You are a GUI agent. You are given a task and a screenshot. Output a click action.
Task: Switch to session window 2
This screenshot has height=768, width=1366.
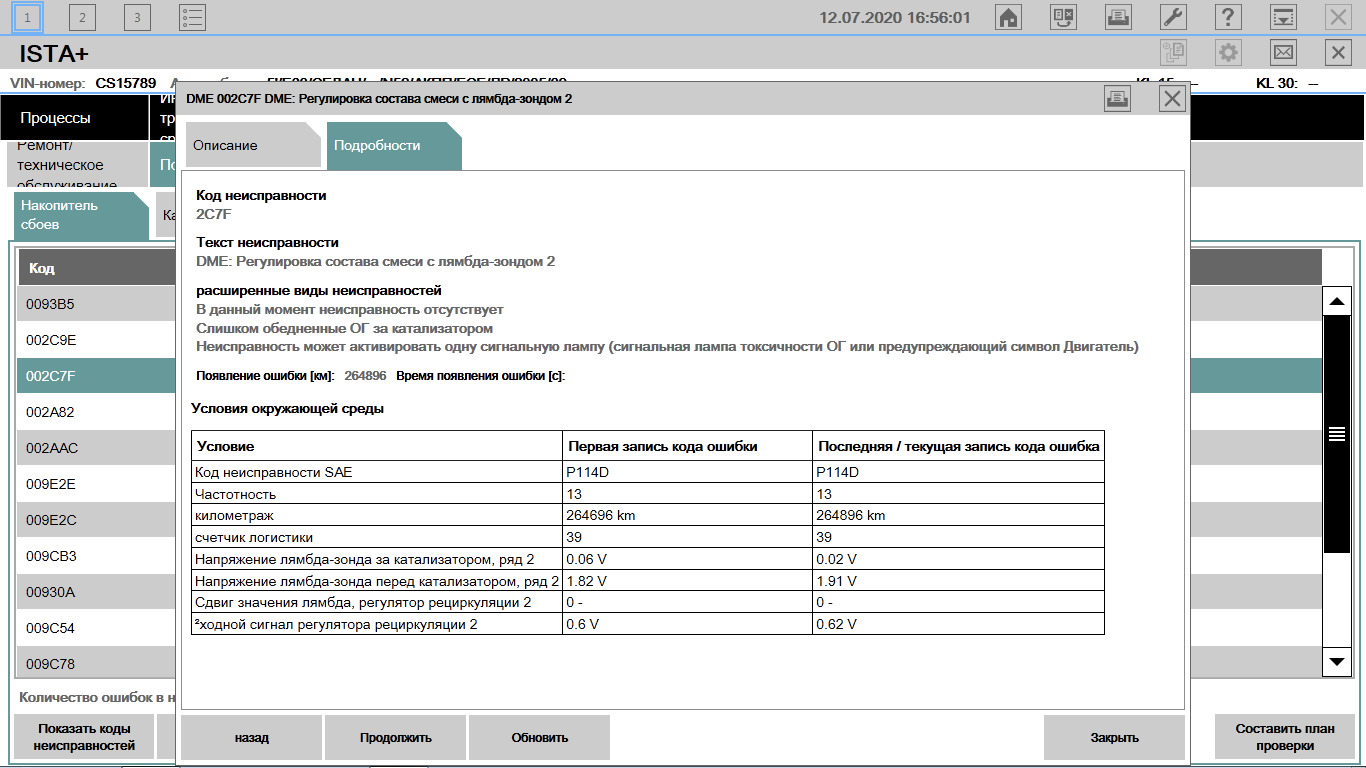(x=82, y=17)
